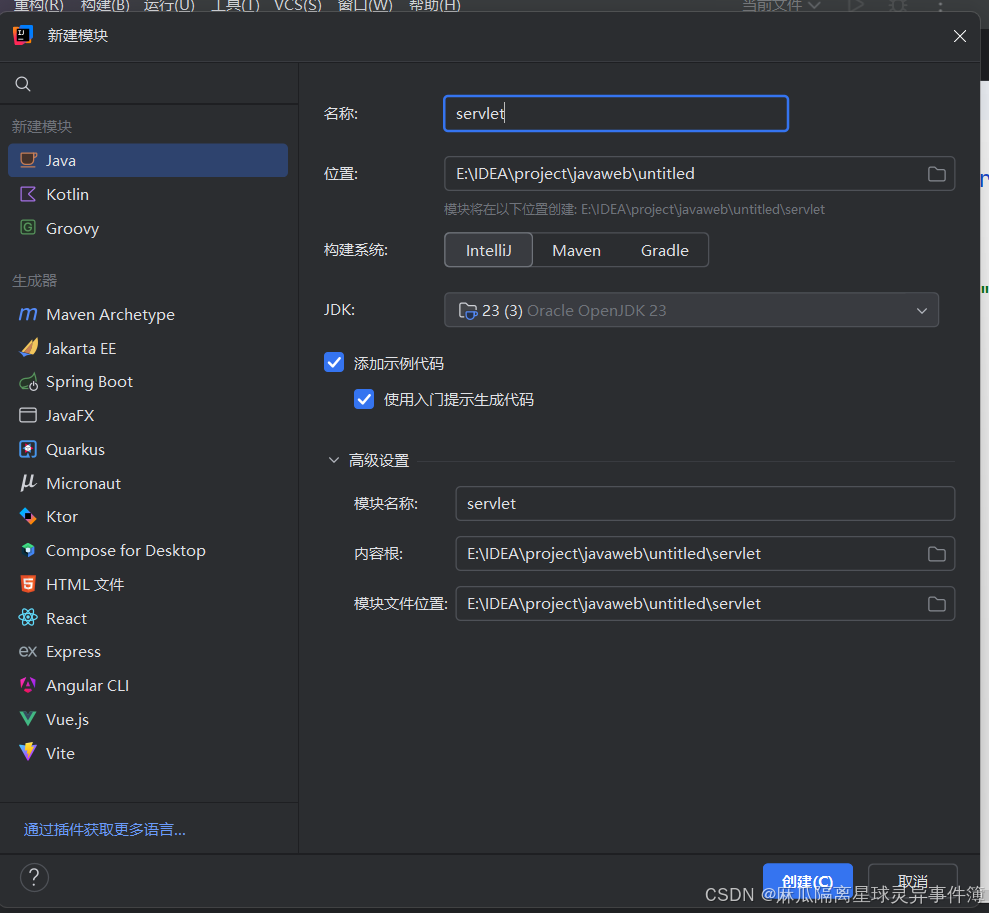This screenshot has width=989, height=913.
Task: Choose the Micronaut generator
Action: 148,483
